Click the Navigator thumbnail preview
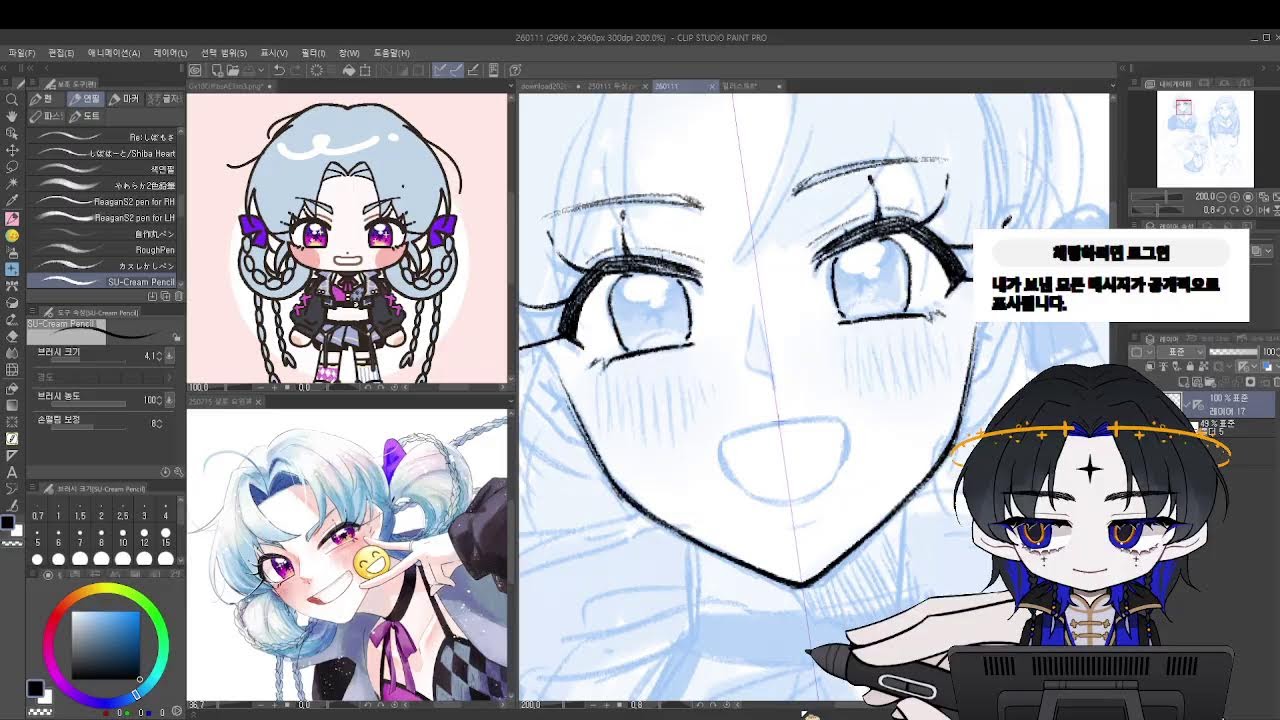 pyautogui.click(x=1205, y=138)
